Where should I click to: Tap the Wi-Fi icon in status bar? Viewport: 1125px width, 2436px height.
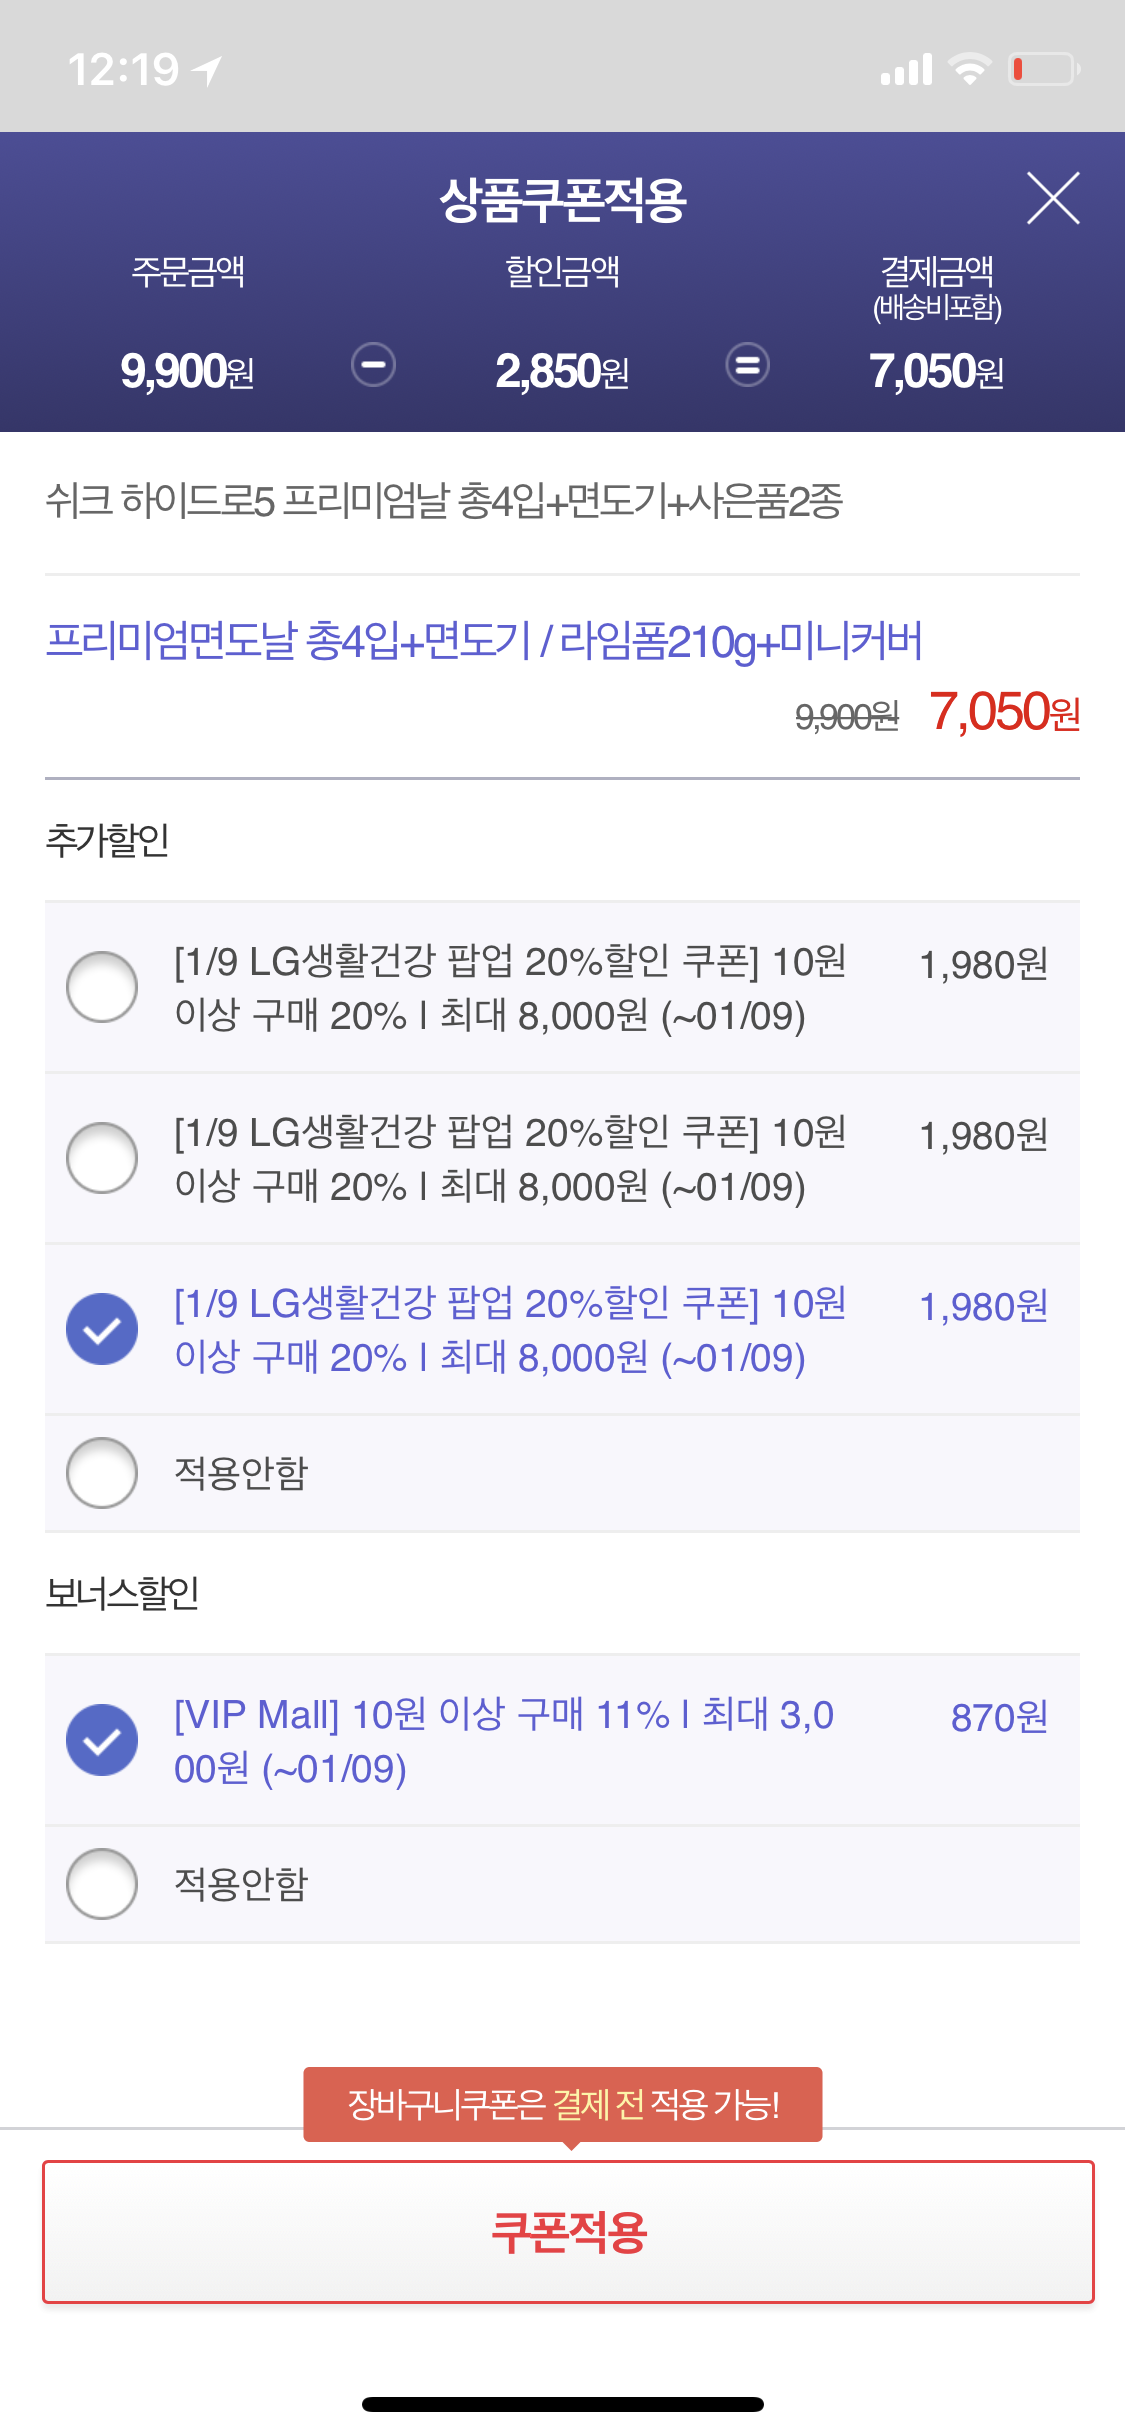[968, 69]
